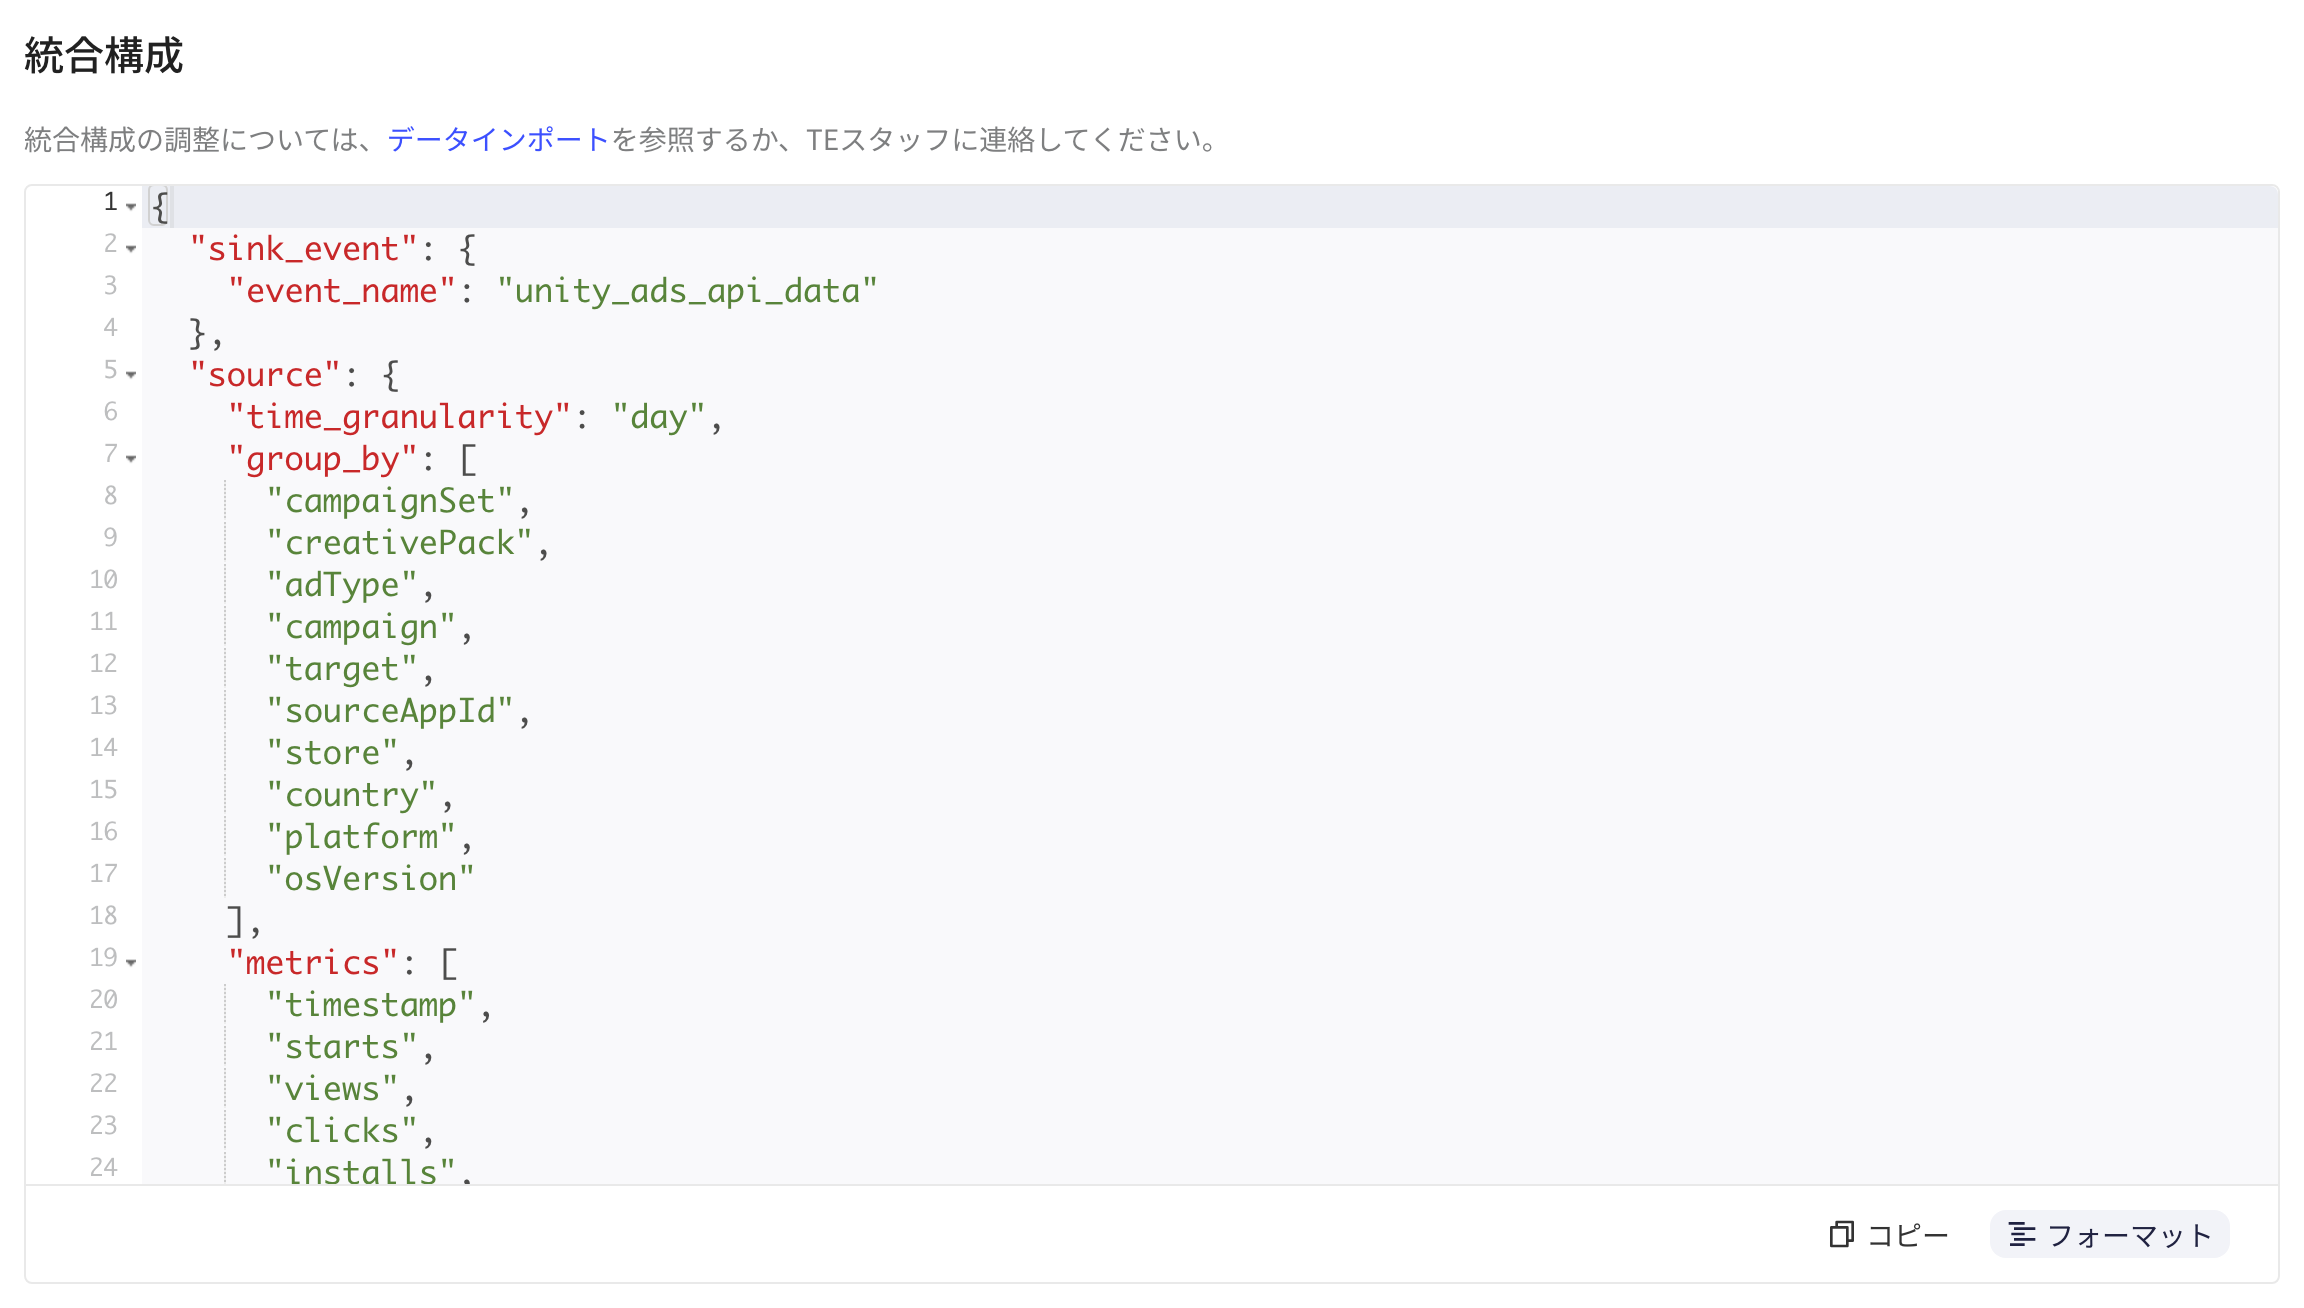Click line number 18 in the gutter
This screenshot has height=1308, width=2304.
pyautogui.click(x=103, y=915)
